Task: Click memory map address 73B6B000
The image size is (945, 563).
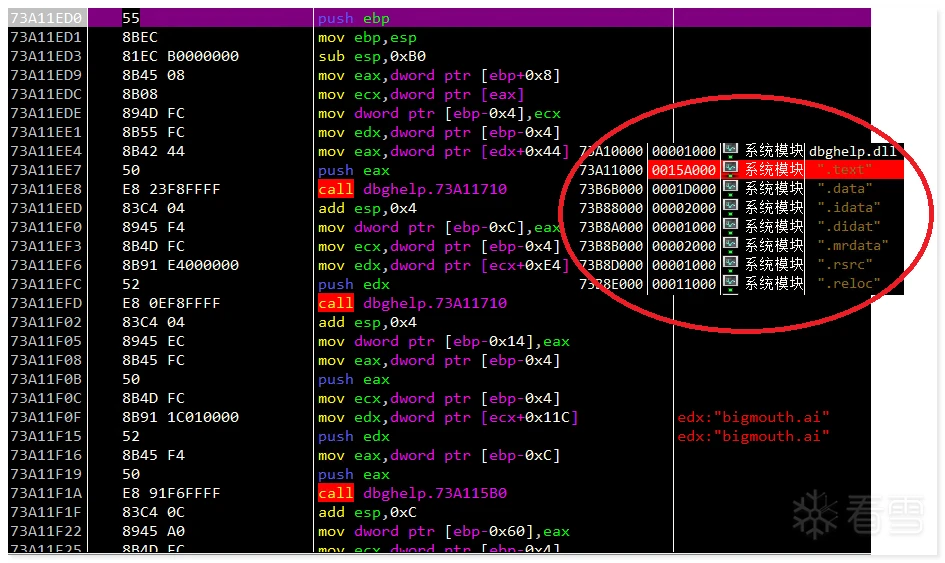Action: coord(611,189)
